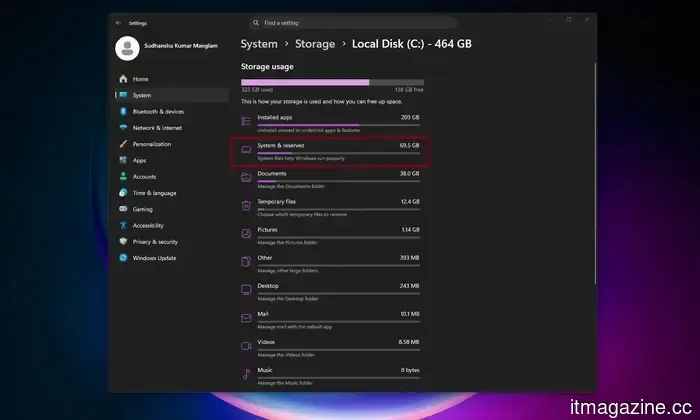
Task: Click the 12.4 GB size value
Action: [x=410, y=202]
